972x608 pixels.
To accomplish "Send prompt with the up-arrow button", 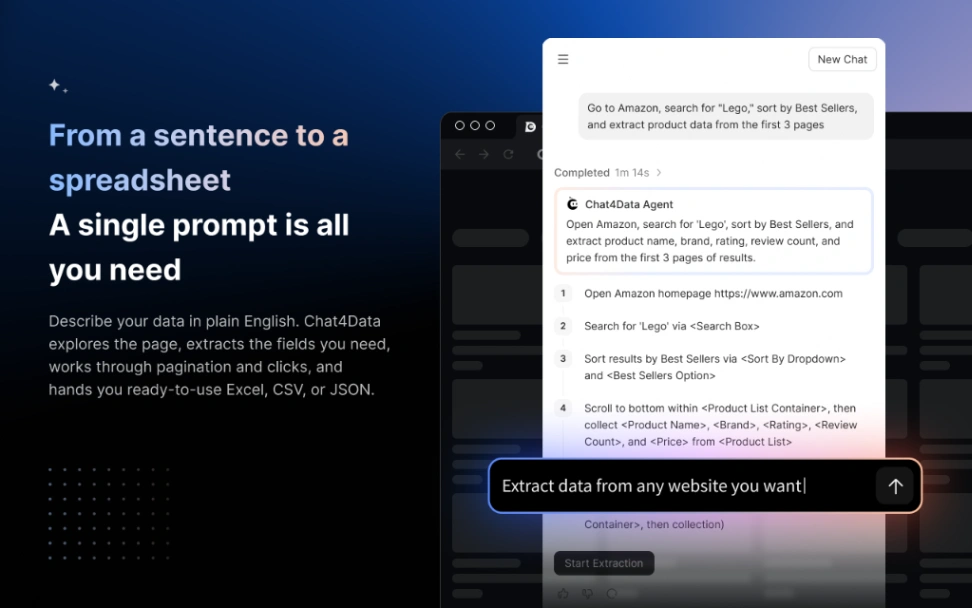I will 895,487.
